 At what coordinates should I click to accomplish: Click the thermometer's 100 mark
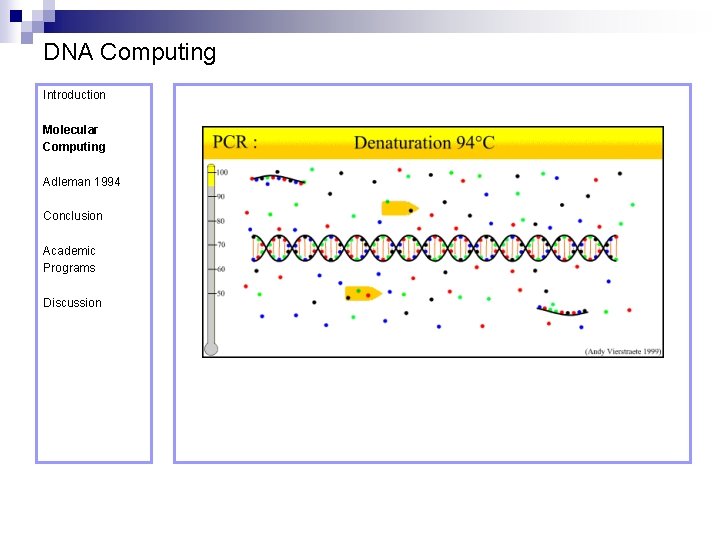[x=222, y=172]
